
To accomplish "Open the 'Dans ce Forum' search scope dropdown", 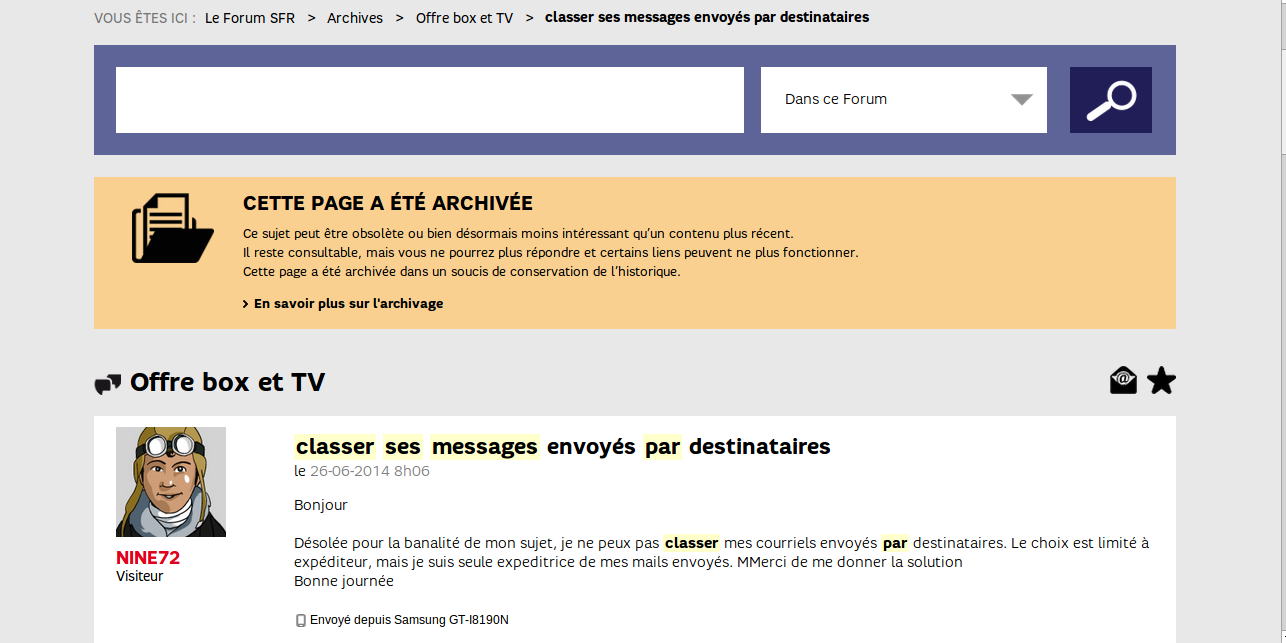I will point(903,100).
